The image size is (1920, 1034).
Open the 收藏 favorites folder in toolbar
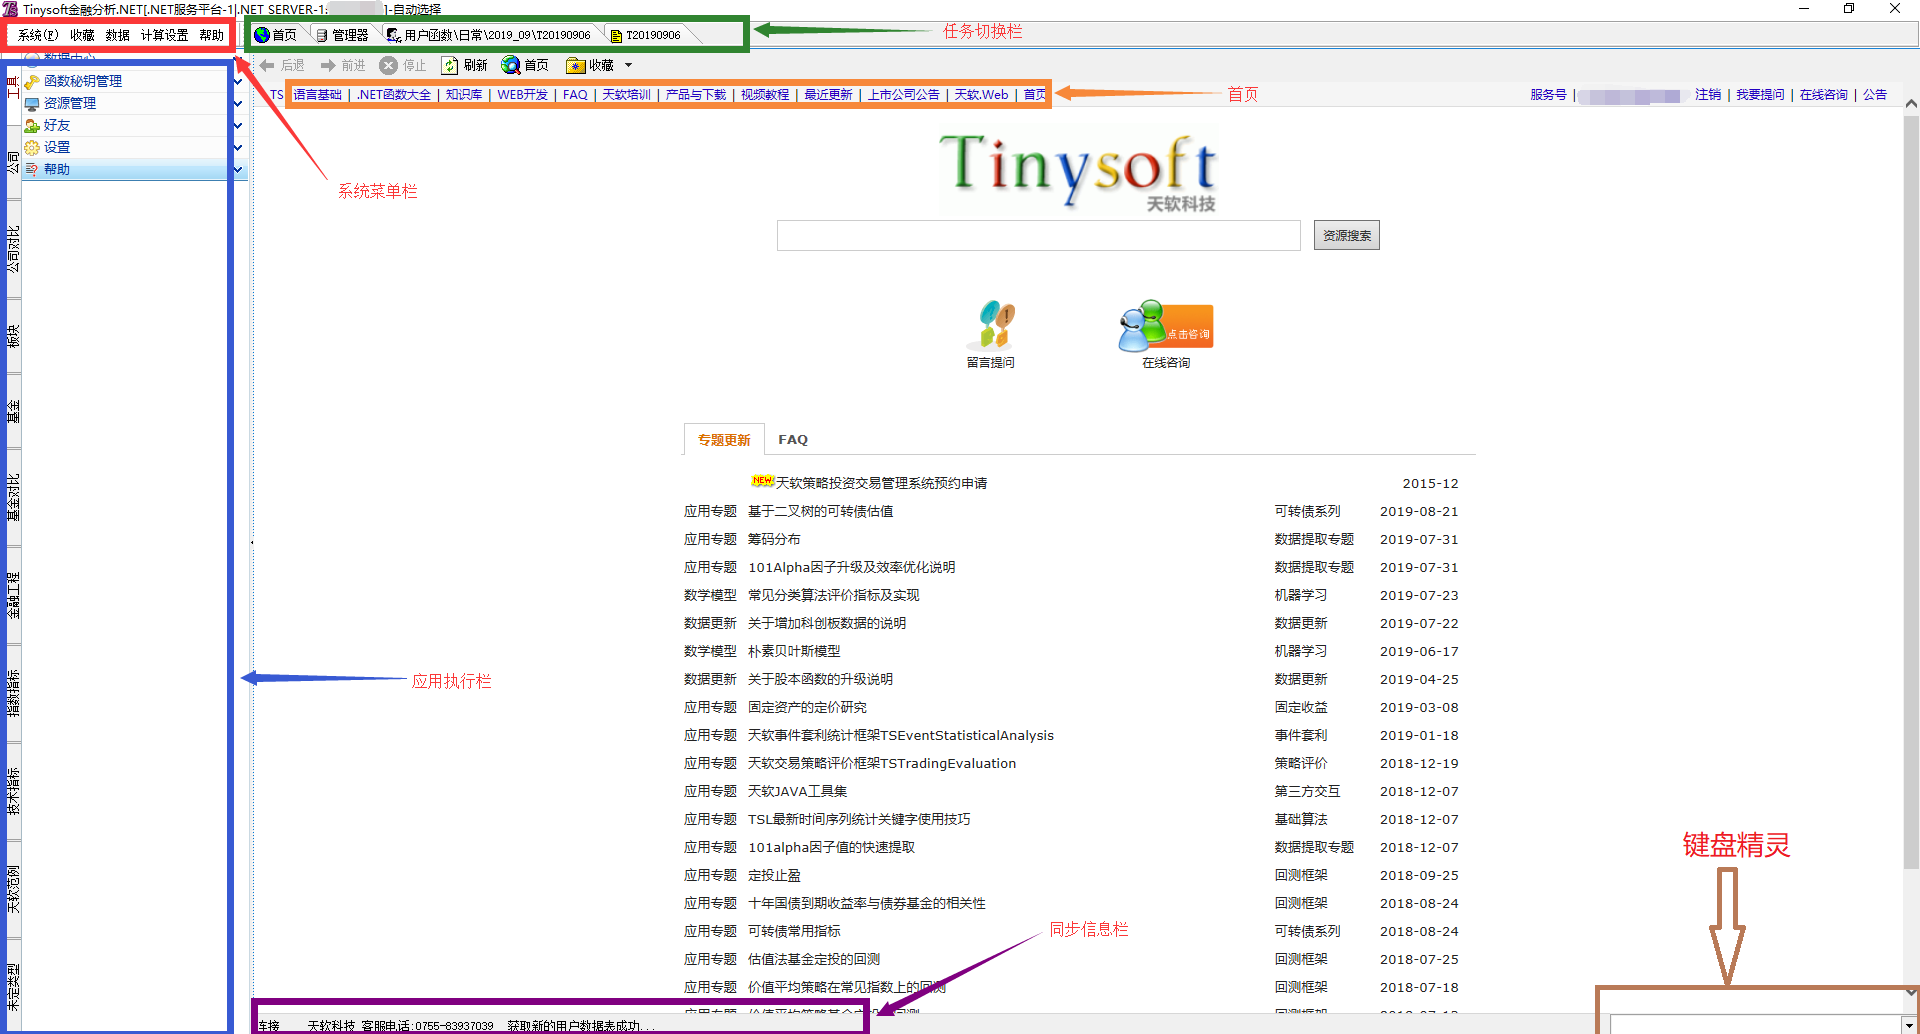[x=576, y=65]
